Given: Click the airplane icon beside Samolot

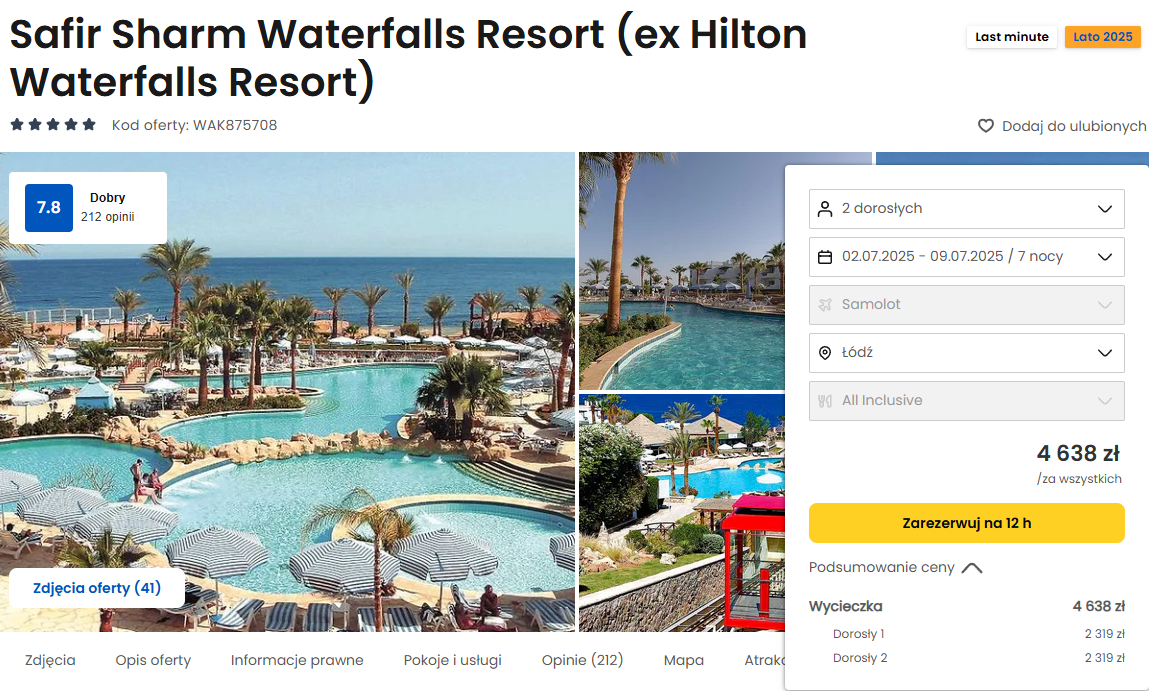Looking at the screenshot, I should (x=825, y=305).
